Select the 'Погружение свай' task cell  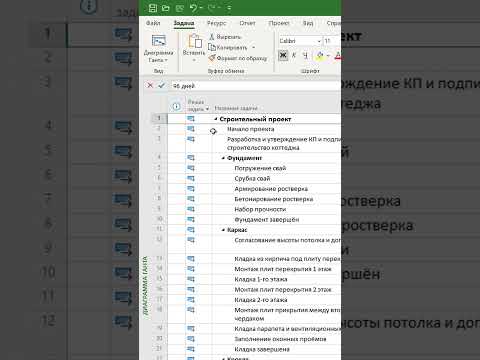[x=260, y=168]
